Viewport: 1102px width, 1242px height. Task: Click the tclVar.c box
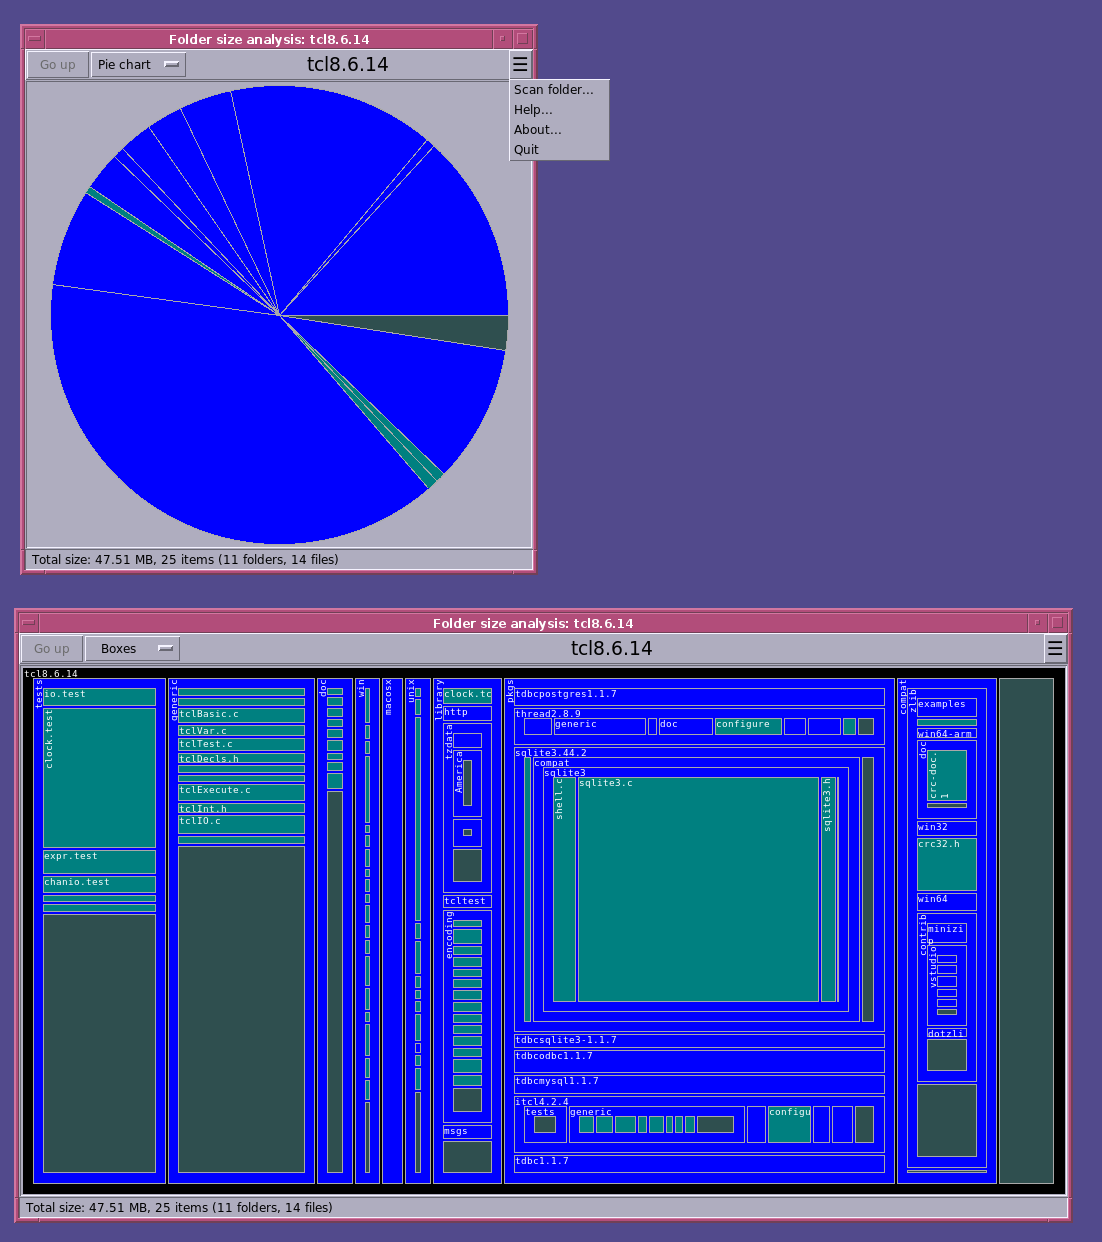pos(241,731)
